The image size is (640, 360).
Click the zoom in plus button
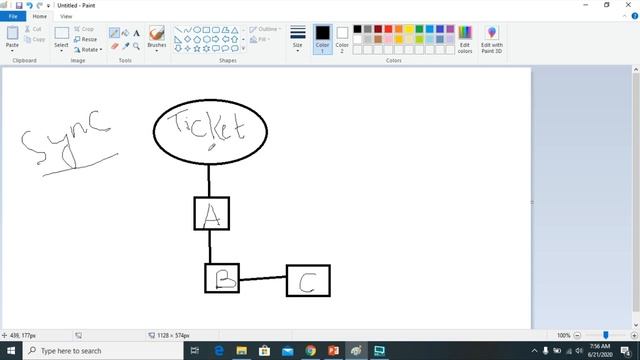pos(634,335)
